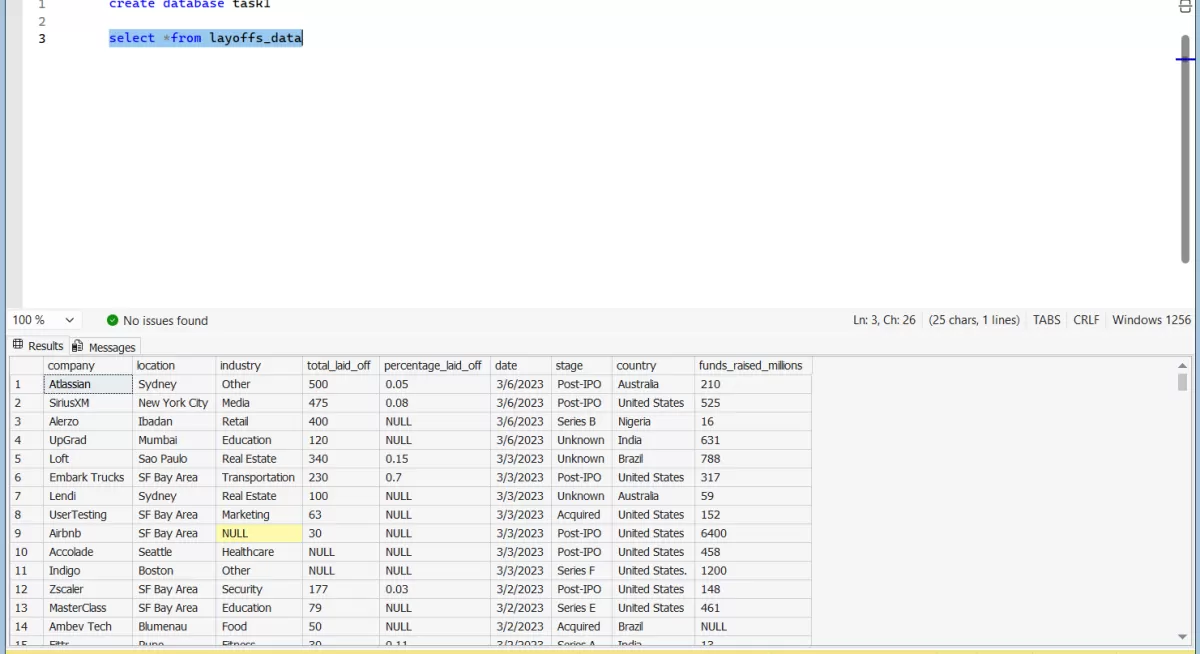Click the Atlassian cell in company column
The width and height of the screenshot is (1200, 654).
pos(70,384)
